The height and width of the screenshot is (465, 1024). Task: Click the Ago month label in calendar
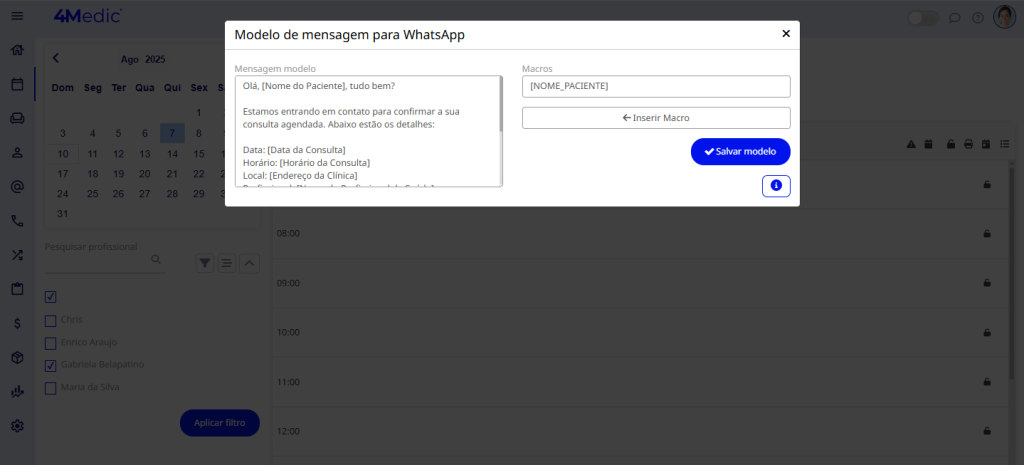click(130, 59)
